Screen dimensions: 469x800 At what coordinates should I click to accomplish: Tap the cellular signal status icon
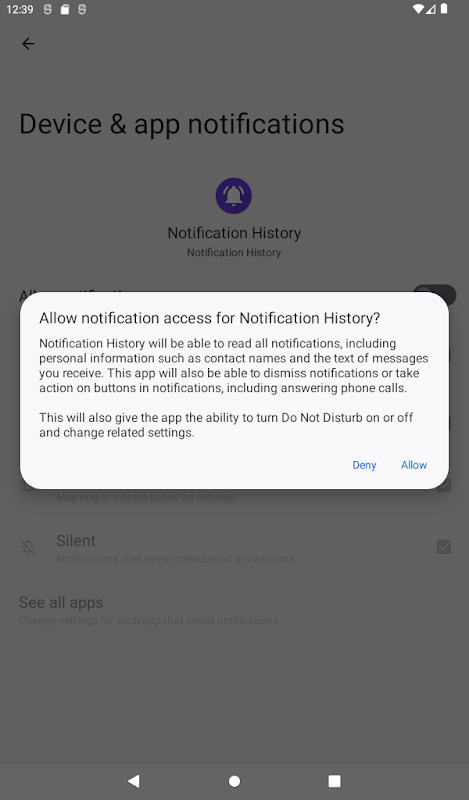[430, 9]
